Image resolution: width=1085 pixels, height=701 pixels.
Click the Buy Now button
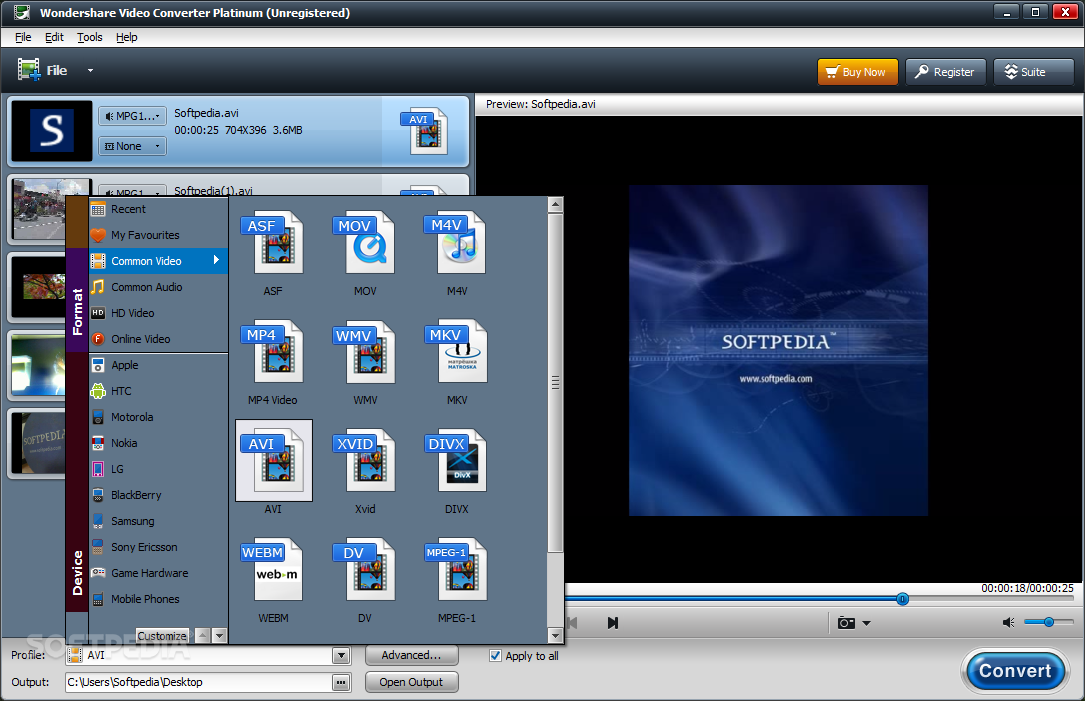pyautogui.click(x=857, y=72)
